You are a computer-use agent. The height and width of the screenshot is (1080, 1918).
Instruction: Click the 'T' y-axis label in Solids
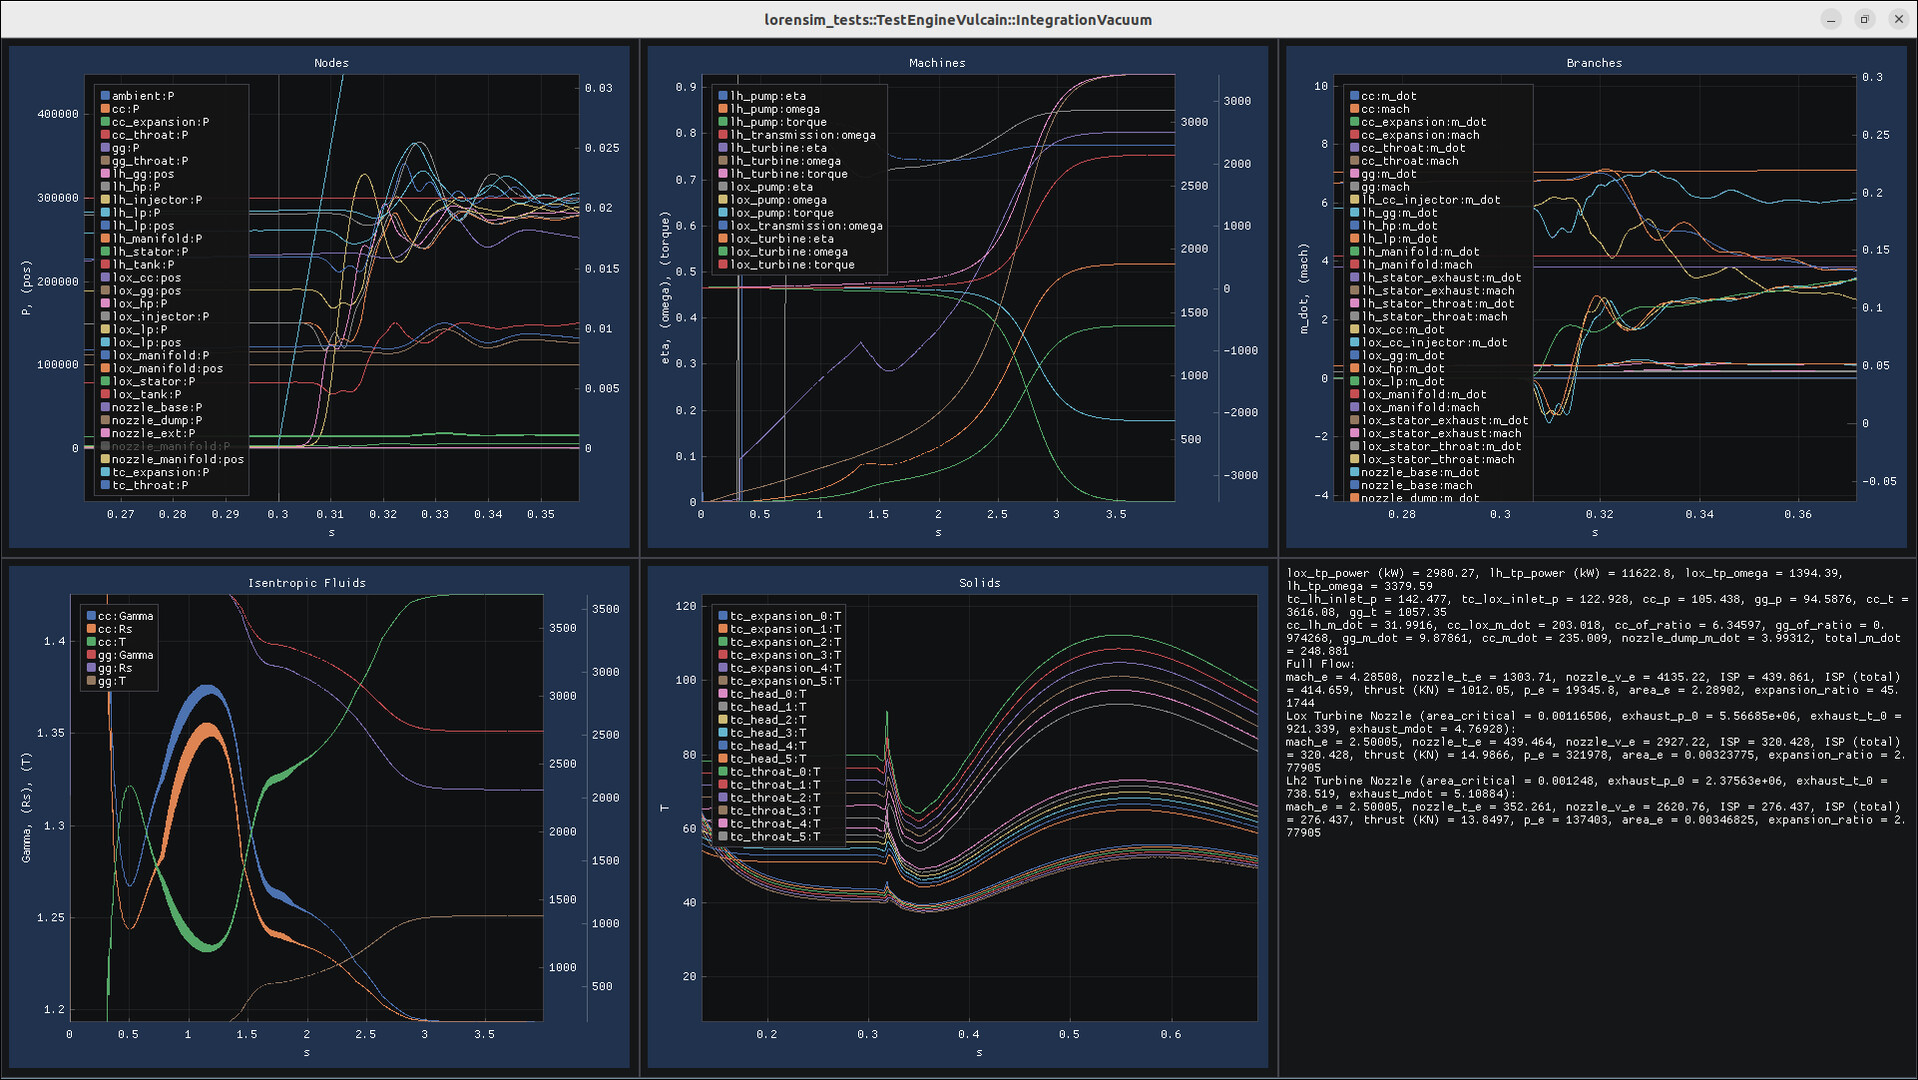(x=664, y=807)
